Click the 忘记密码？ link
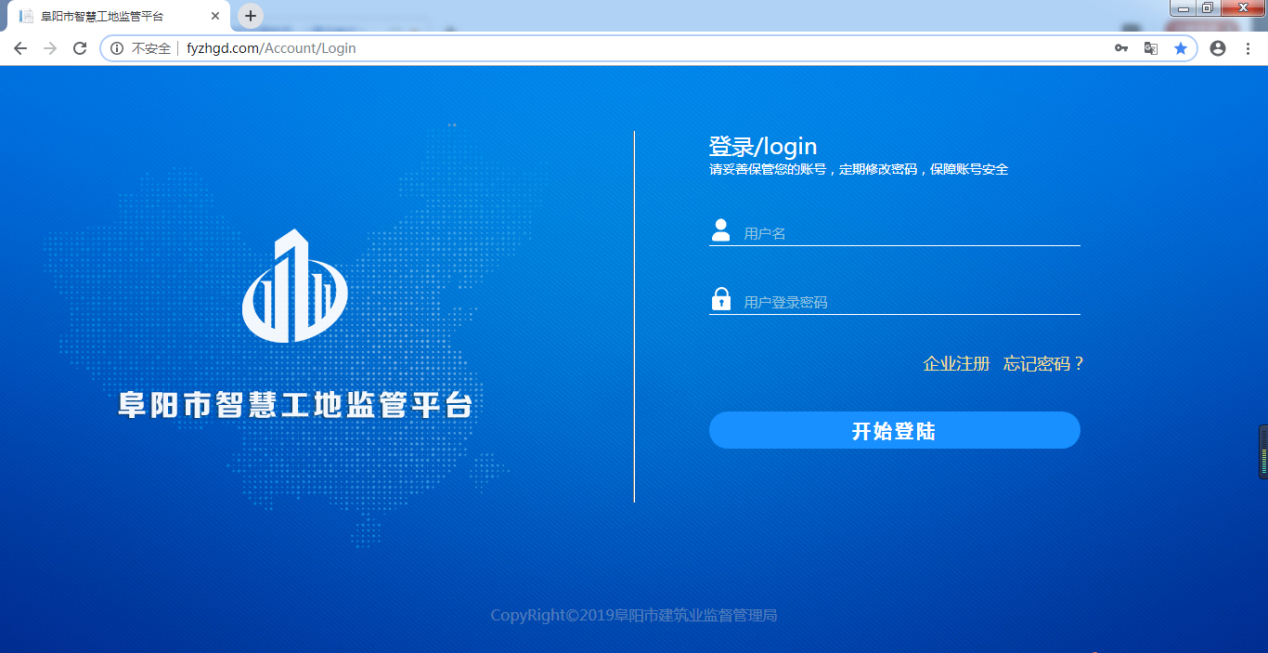This screenshot has width=1268, height=653. 1043,364
